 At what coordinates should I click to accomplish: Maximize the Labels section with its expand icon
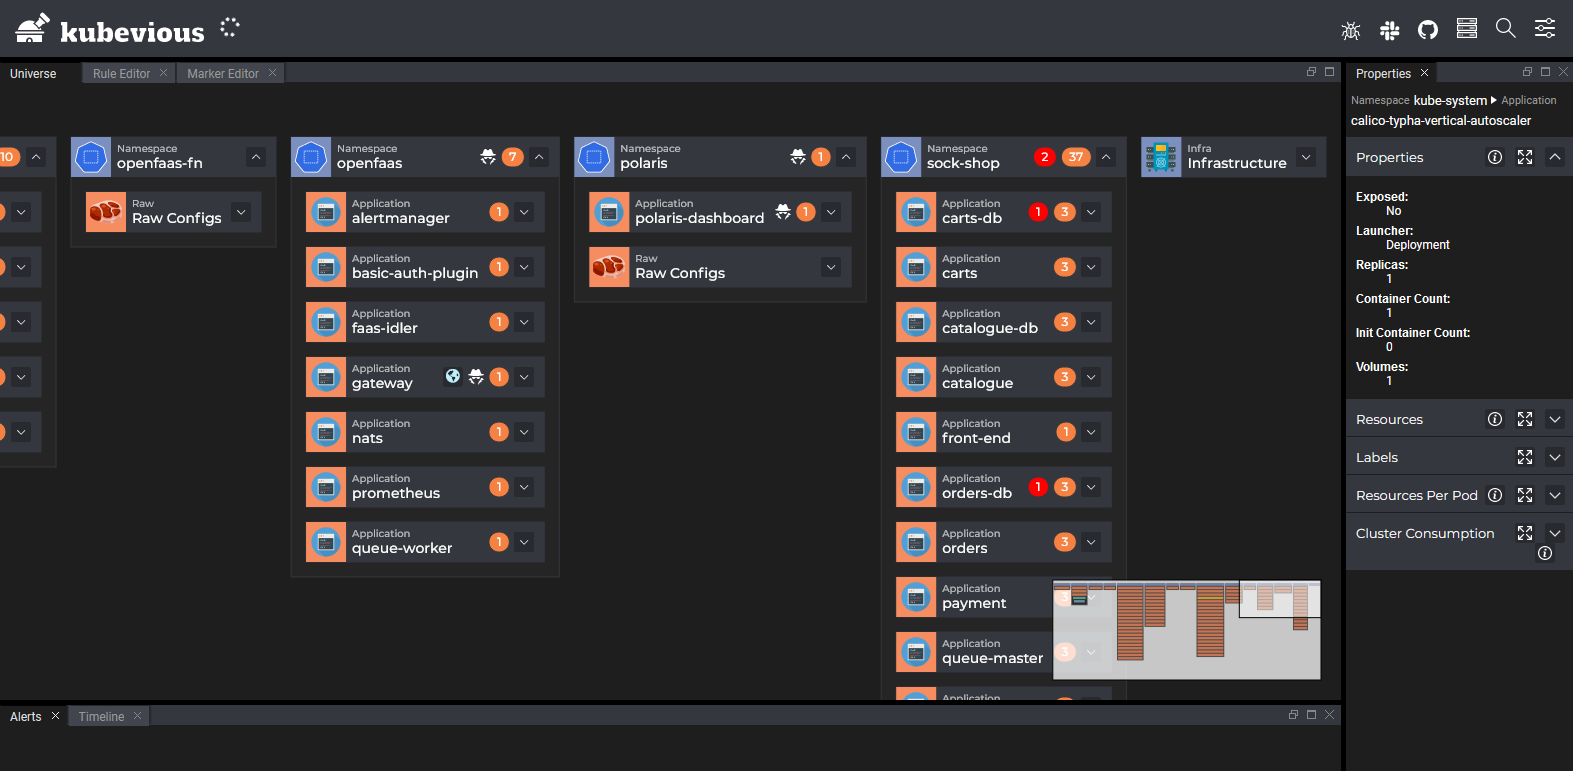pos(1525,457)
